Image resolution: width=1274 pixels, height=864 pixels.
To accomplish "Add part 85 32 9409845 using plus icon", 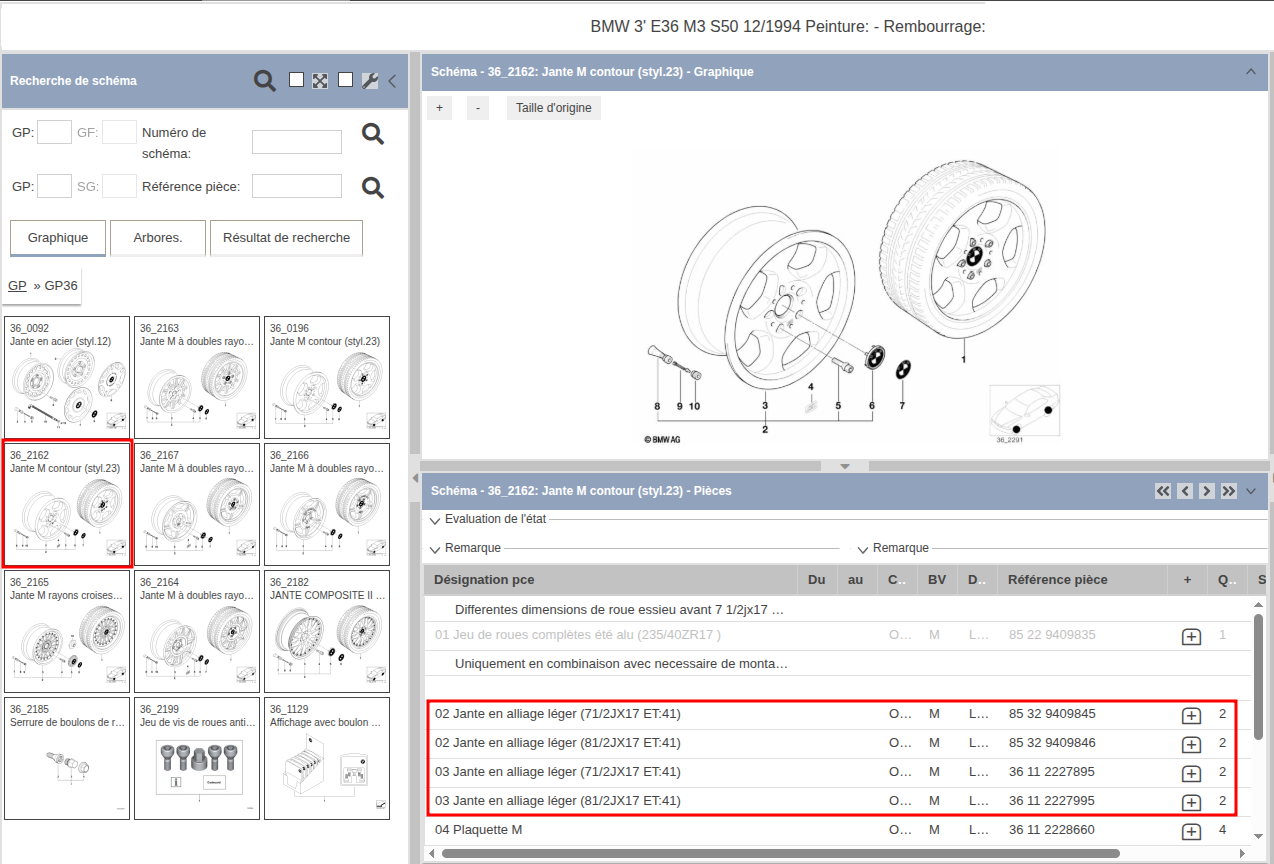I will (1191, 715).
